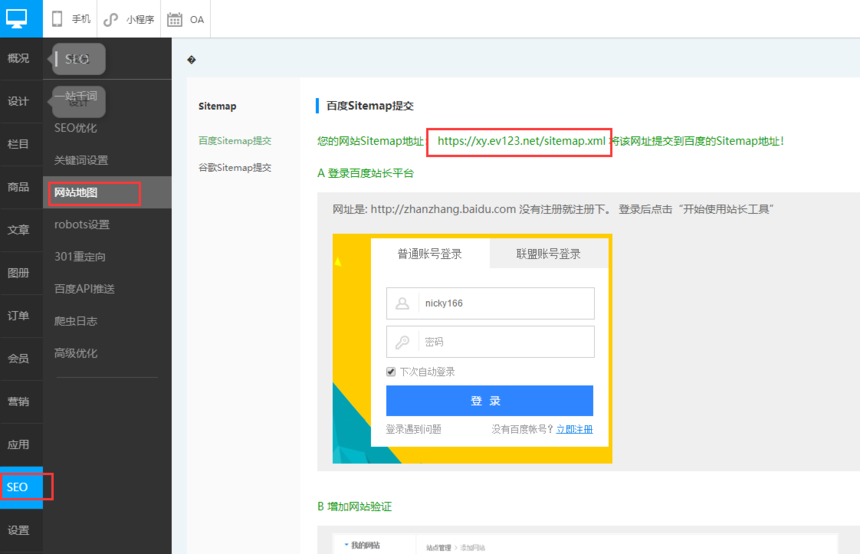Select 网站地图 in the SEO submenu
Screen dimensions: 860x554
point(77,192)
